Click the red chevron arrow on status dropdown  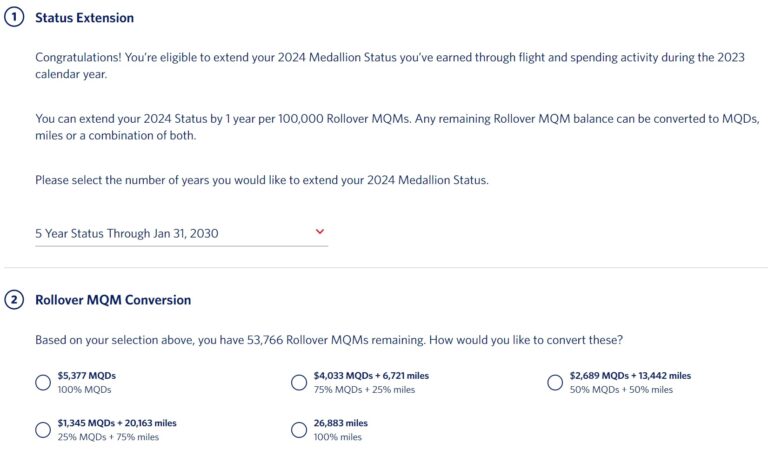pos(320,232)
